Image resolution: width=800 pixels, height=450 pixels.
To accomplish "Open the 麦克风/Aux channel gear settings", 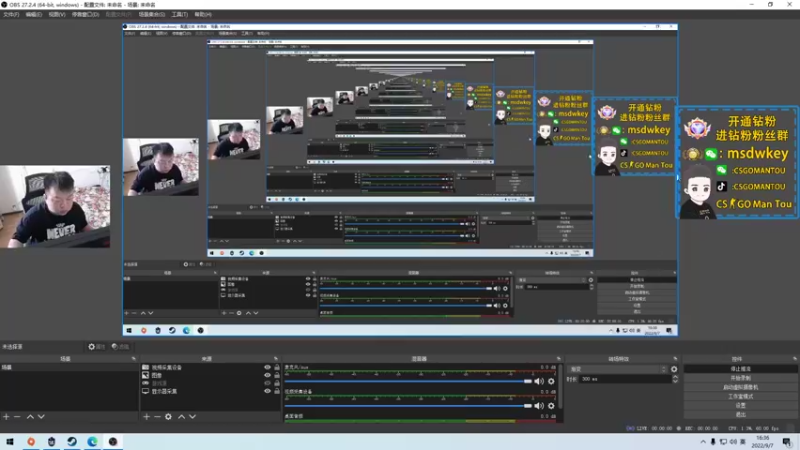I will 551,381.
